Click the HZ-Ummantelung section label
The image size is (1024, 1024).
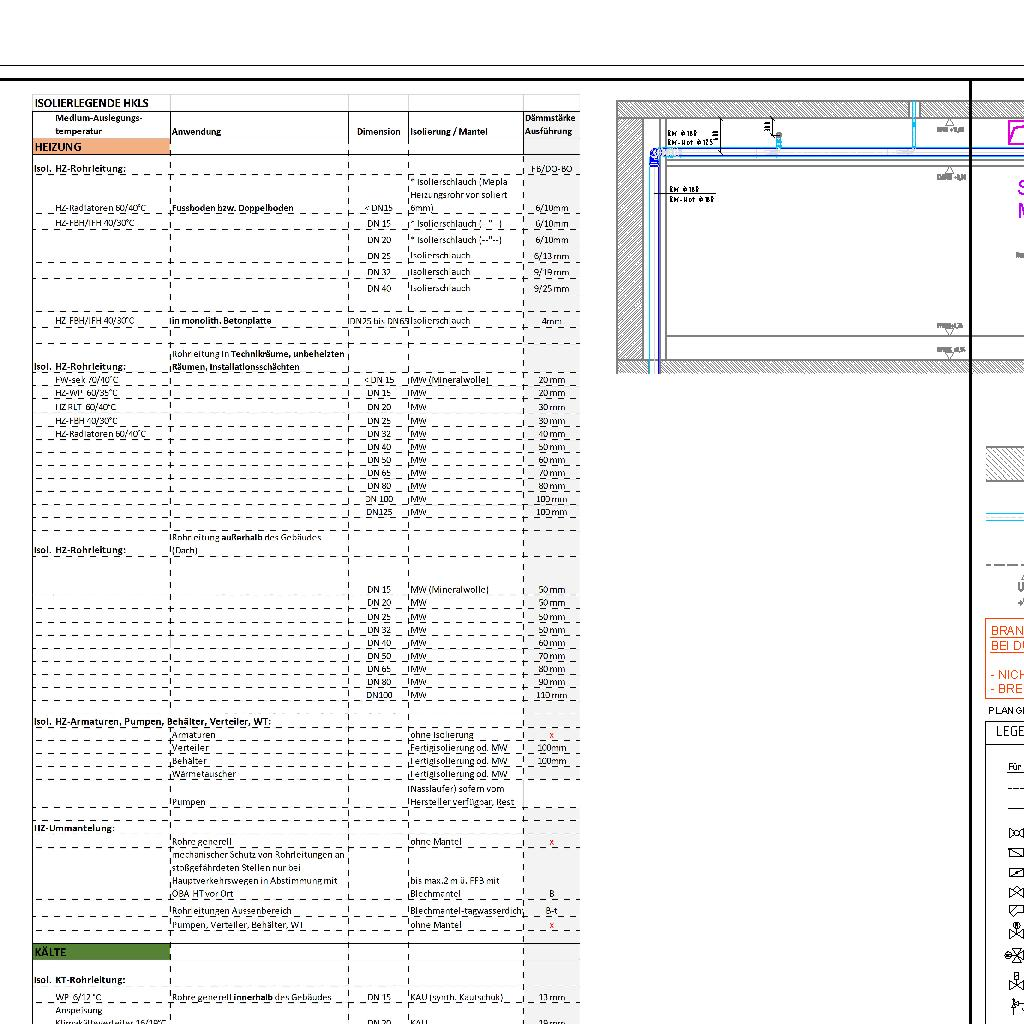click(76, 828)
